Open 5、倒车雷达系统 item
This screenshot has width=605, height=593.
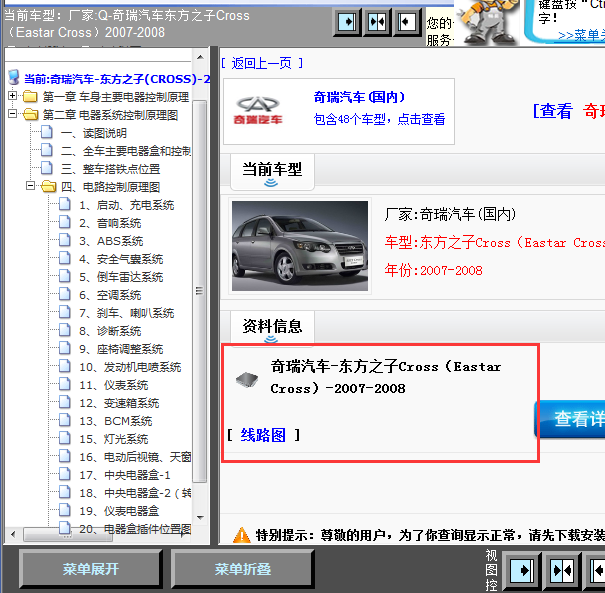coord(121,277)
